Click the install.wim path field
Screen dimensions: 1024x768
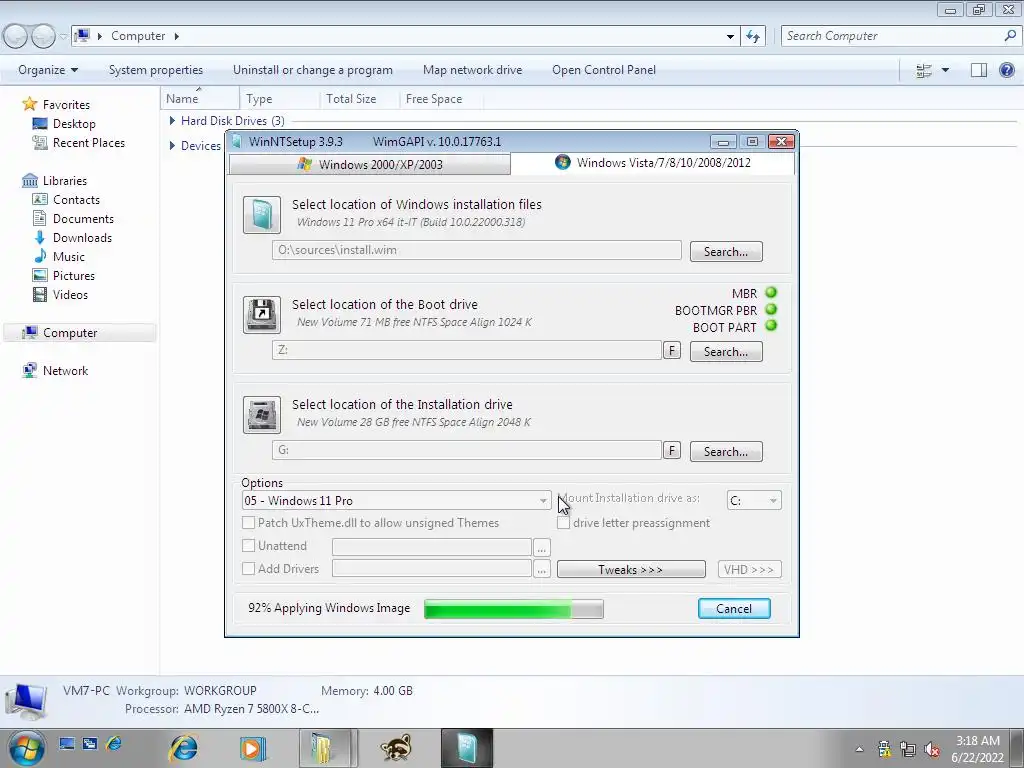pos(477,250)
